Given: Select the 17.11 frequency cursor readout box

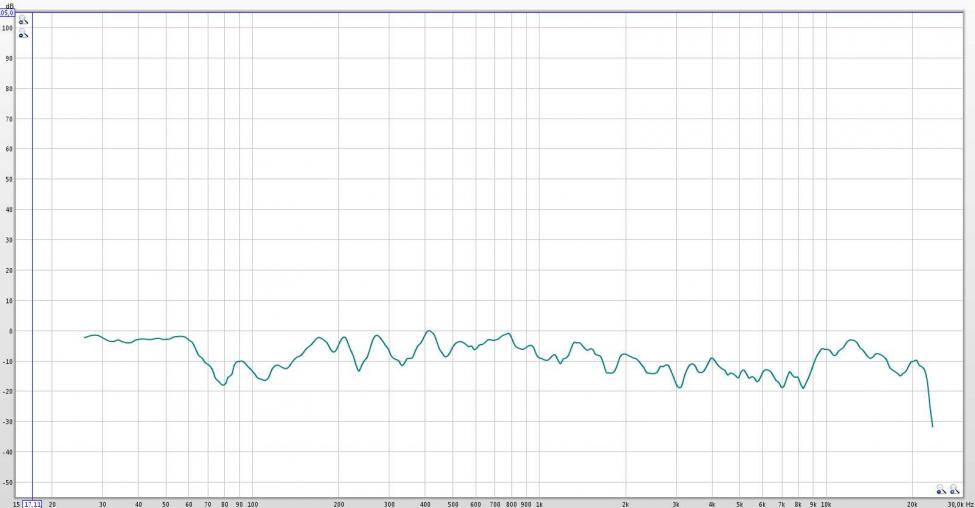Looking at the screenshot, I should 32,504.
